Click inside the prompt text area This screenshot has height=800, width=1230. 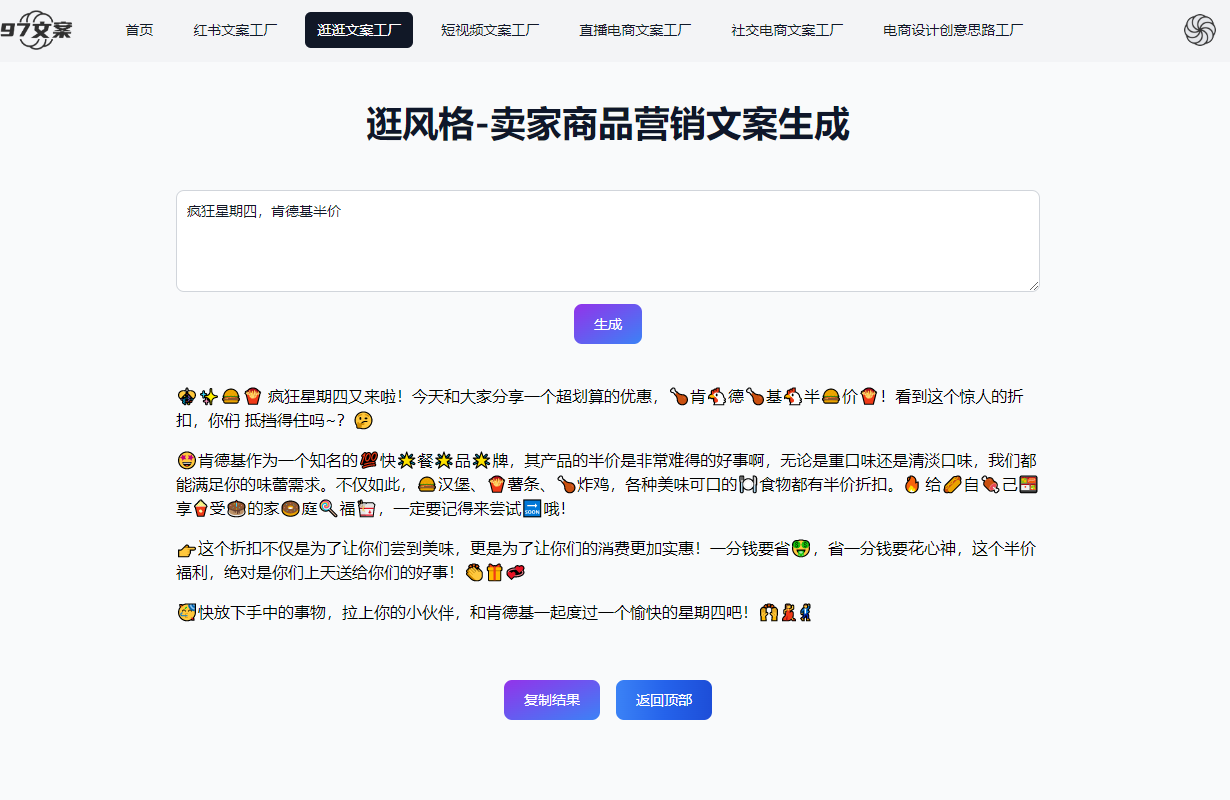pos(607,240)
